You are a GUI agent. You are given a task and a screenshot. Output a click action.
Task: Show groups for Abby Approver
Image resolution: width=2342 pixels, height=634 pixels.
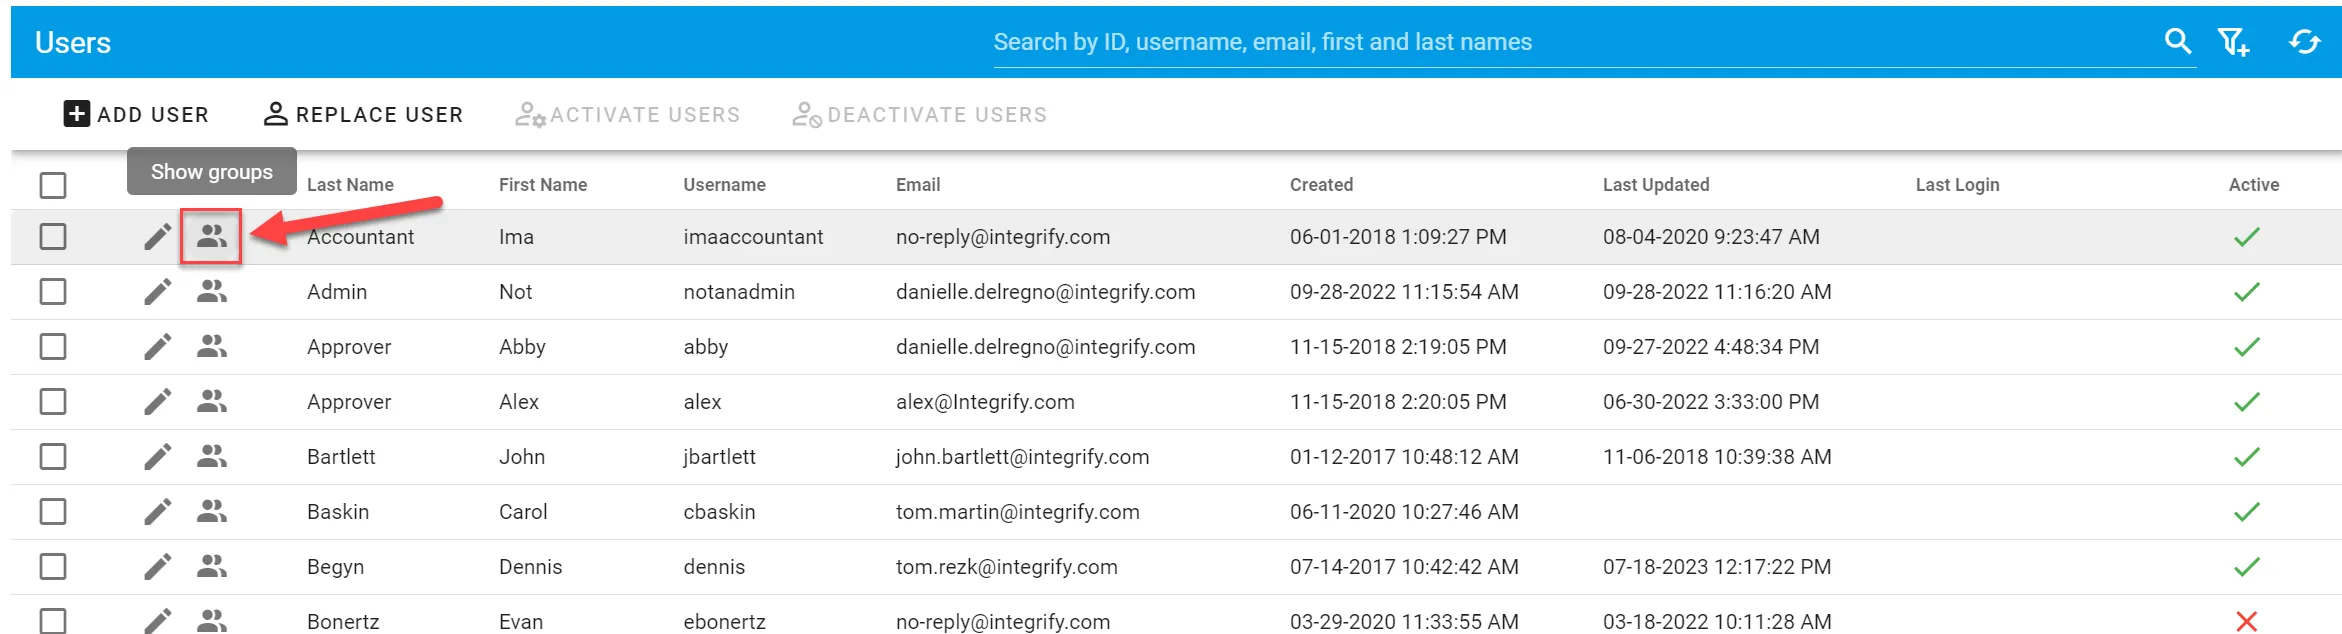tap(211, 347)
